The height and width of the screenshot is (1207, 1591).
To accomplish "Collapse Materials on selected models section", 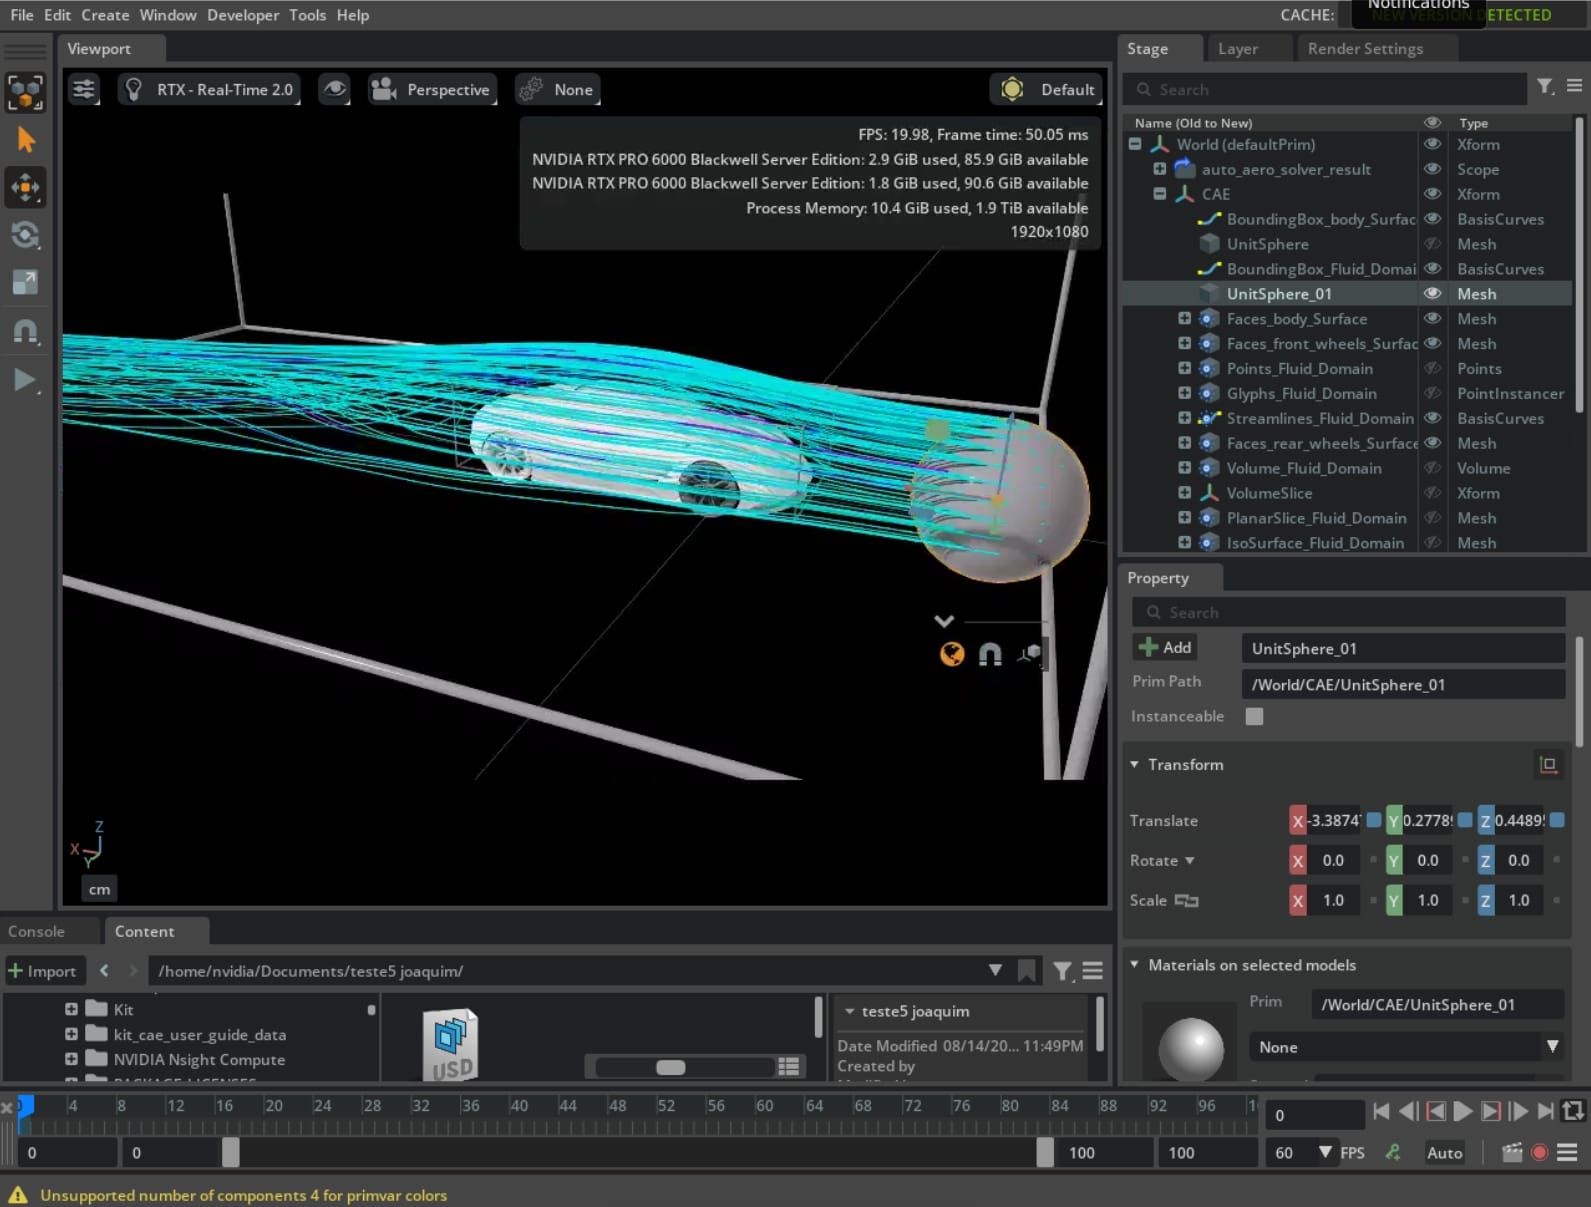I will (1135, 965).
